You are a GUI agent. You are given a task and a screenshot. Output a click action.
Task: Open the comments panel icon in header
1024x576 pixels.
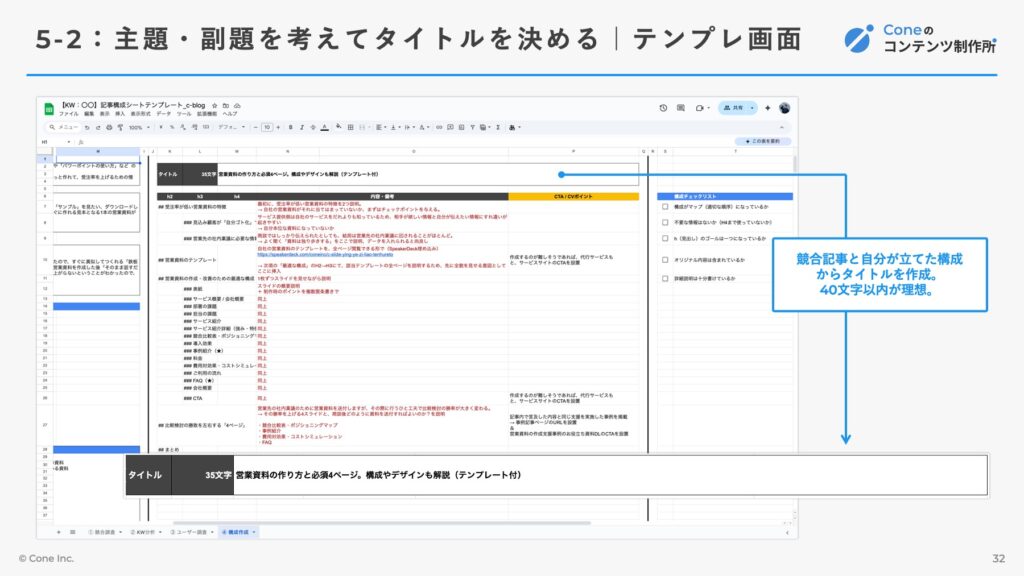coord(680,108)
